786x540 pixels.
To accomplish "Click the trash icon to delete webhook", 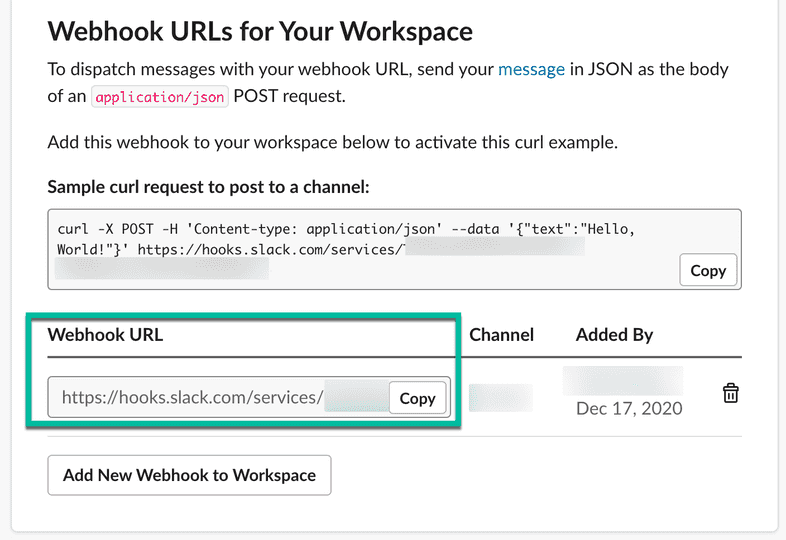I will click(730, 394).
